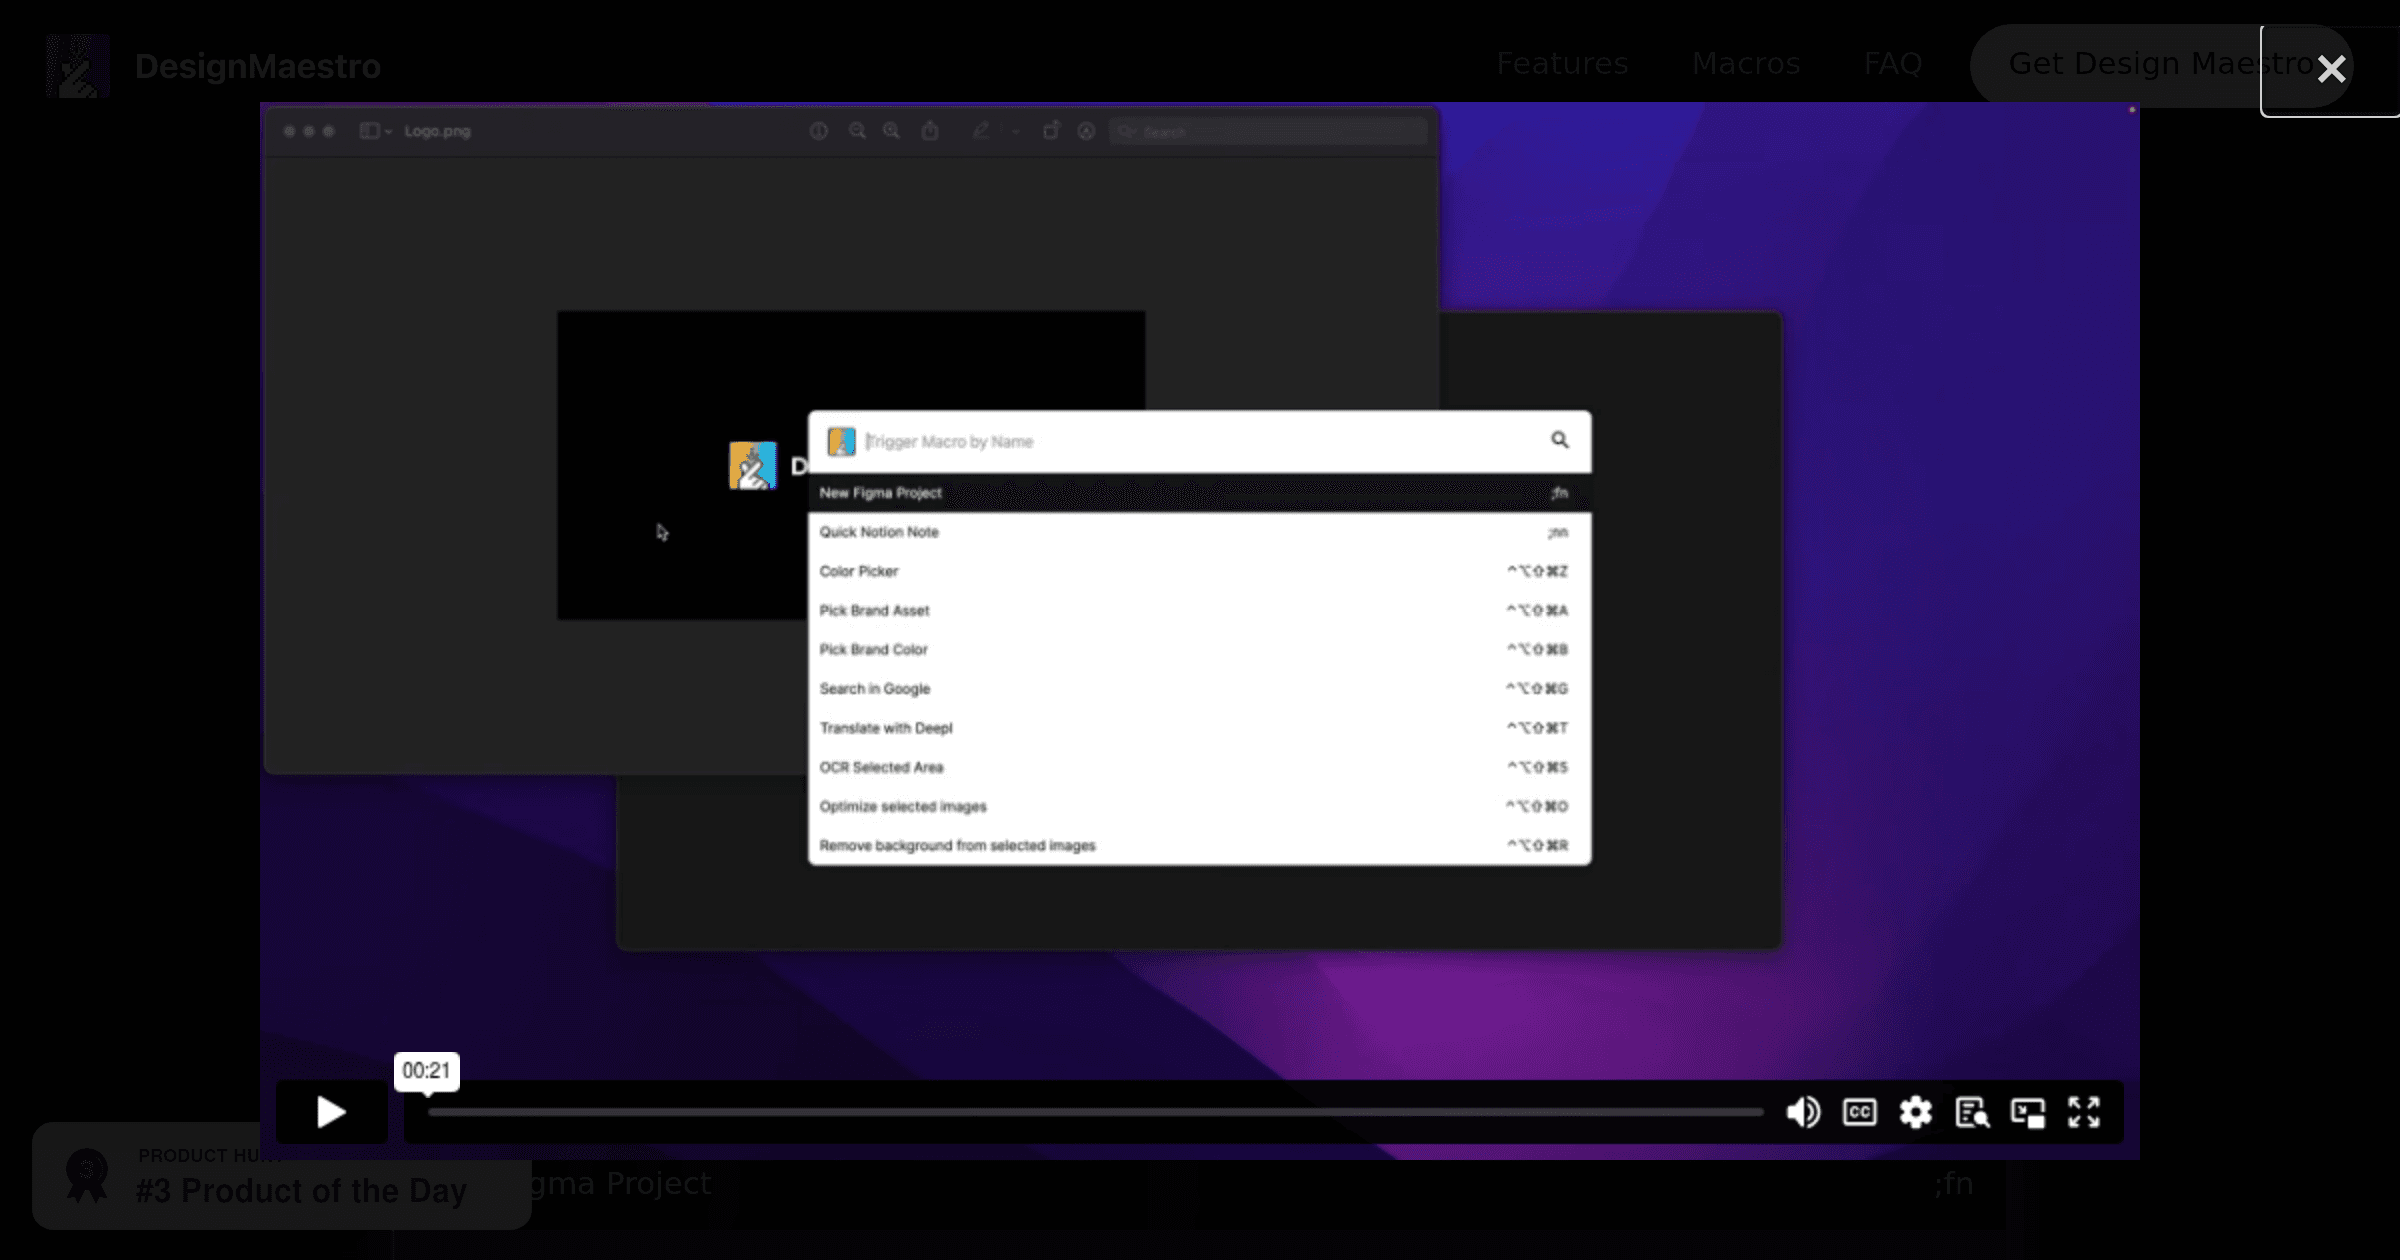Open the Macros nav item

(1746, 64)
